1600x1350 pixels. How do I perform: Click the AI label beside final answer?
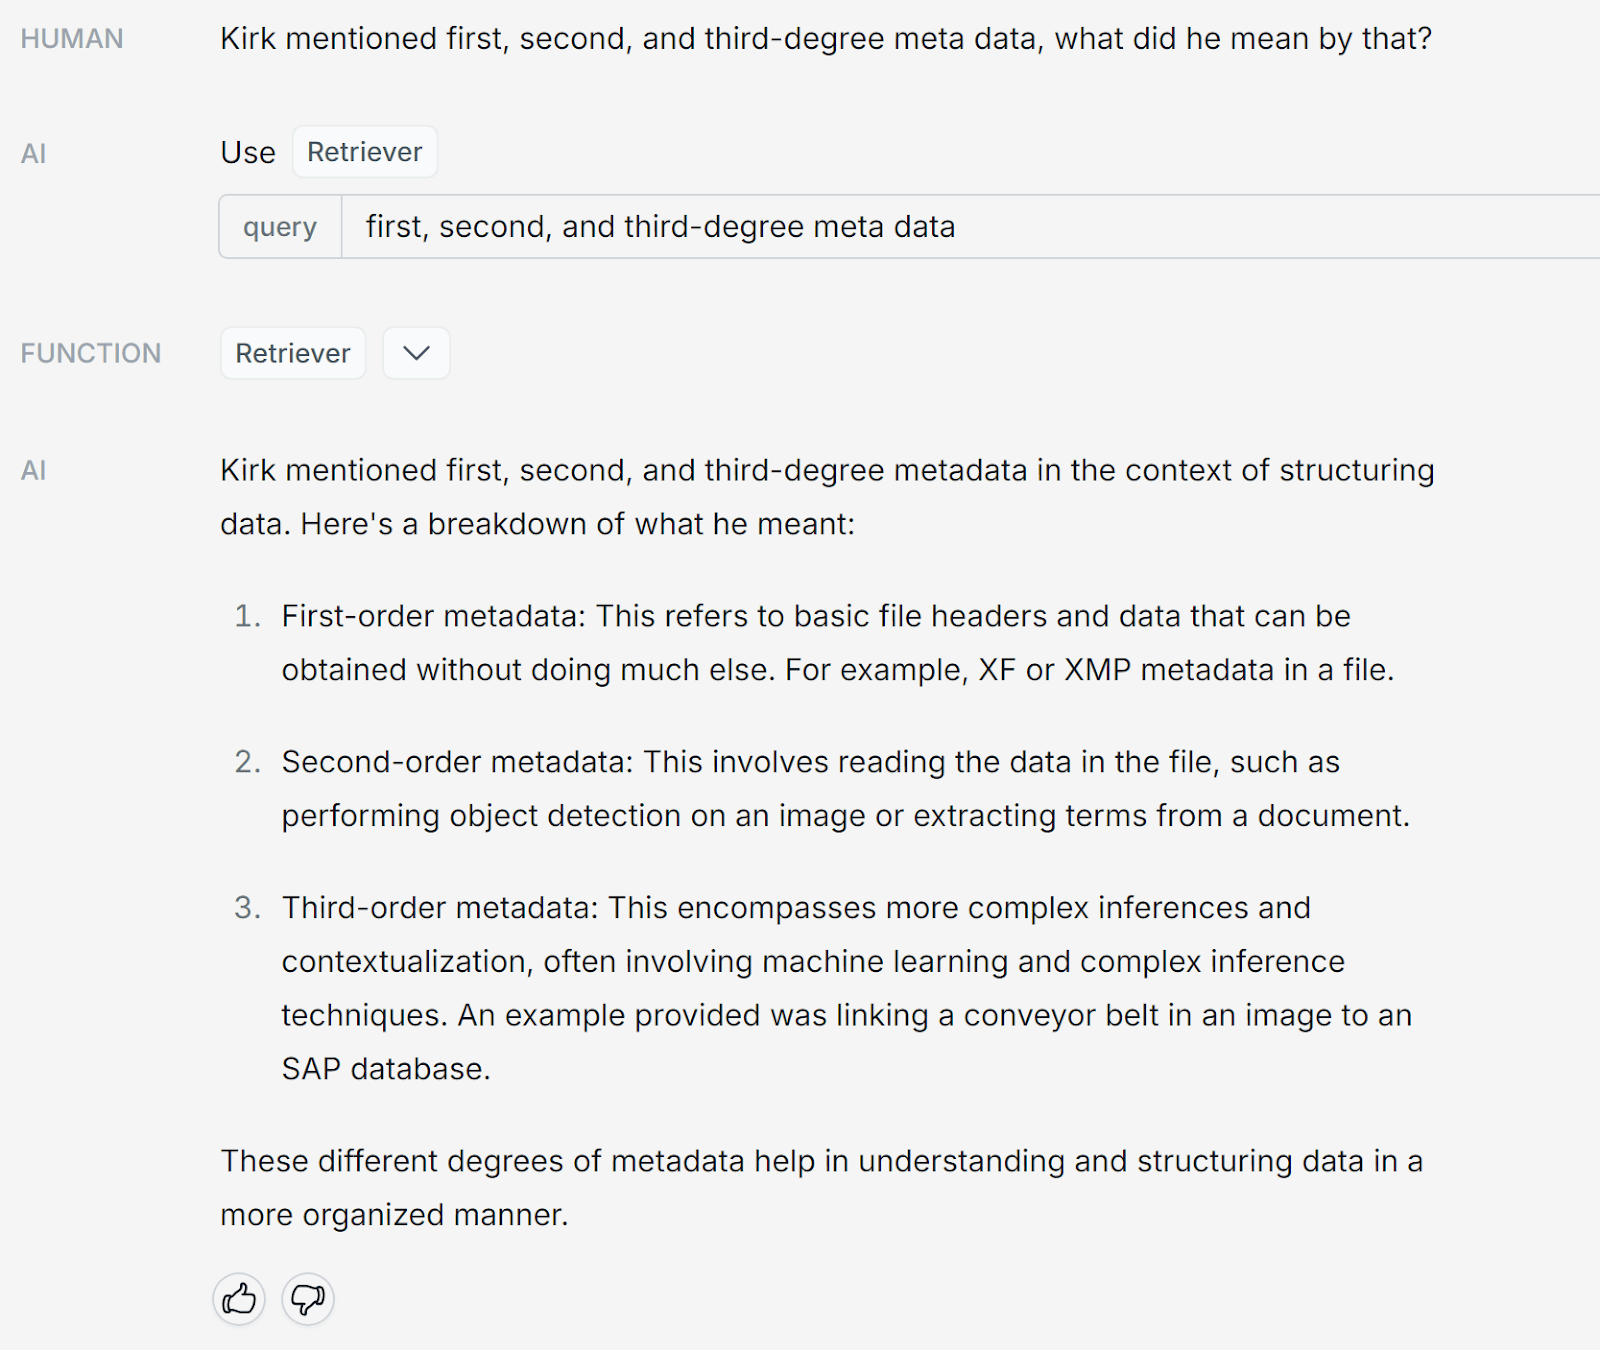pyautogui.click(x=34, y=470)
